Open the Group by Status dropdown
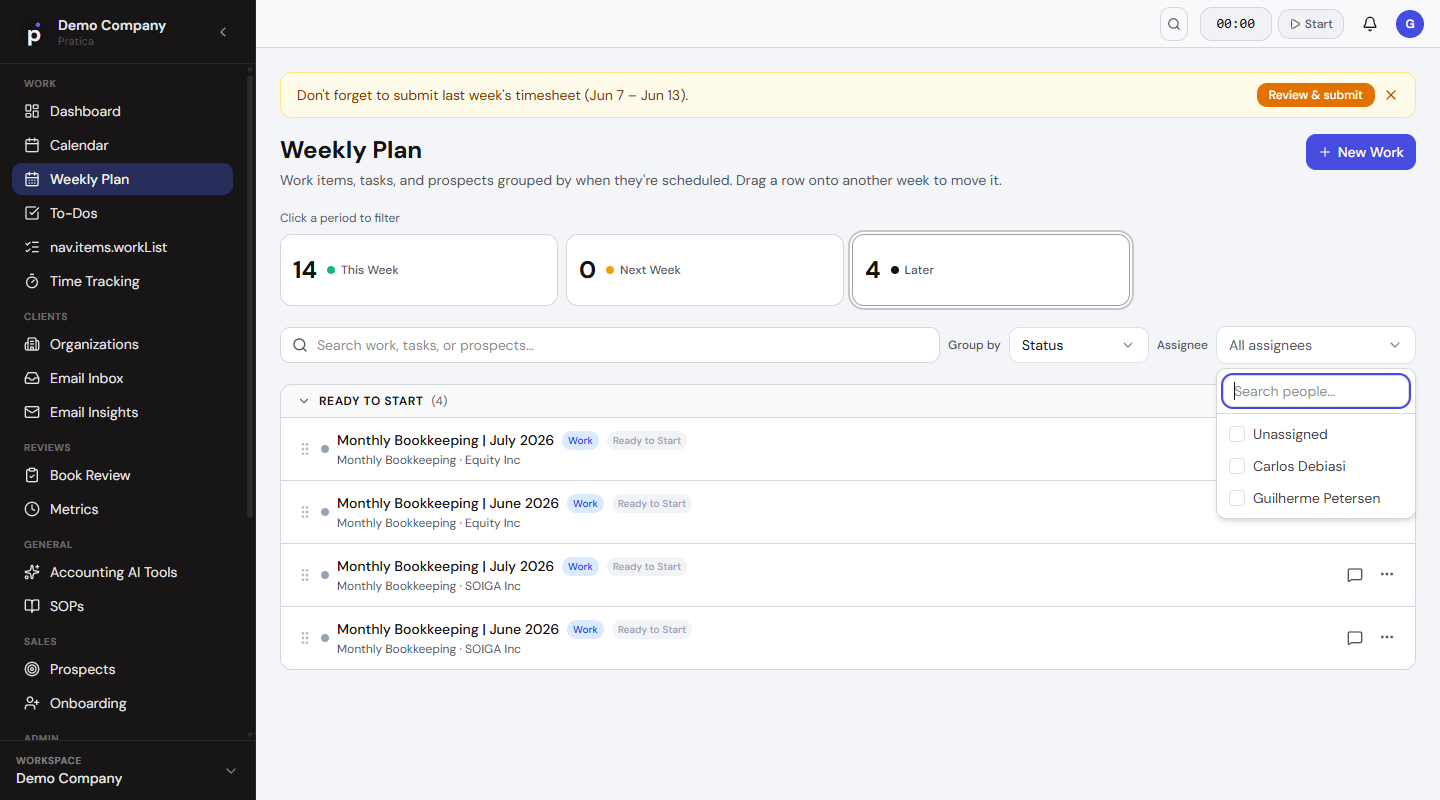Image resolution: width=1440 pixels, height=800 pixels. (x=1078, y=345)
